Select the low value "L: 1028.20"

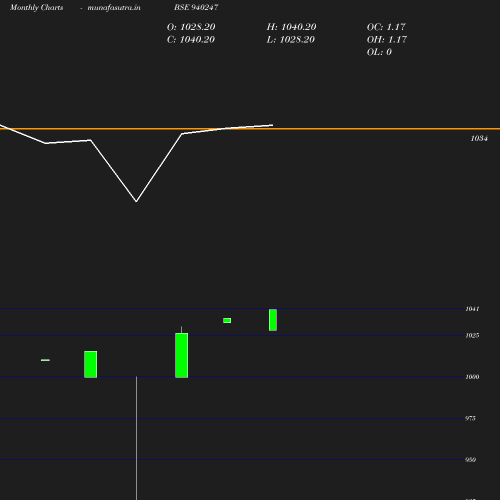[291, 40]
